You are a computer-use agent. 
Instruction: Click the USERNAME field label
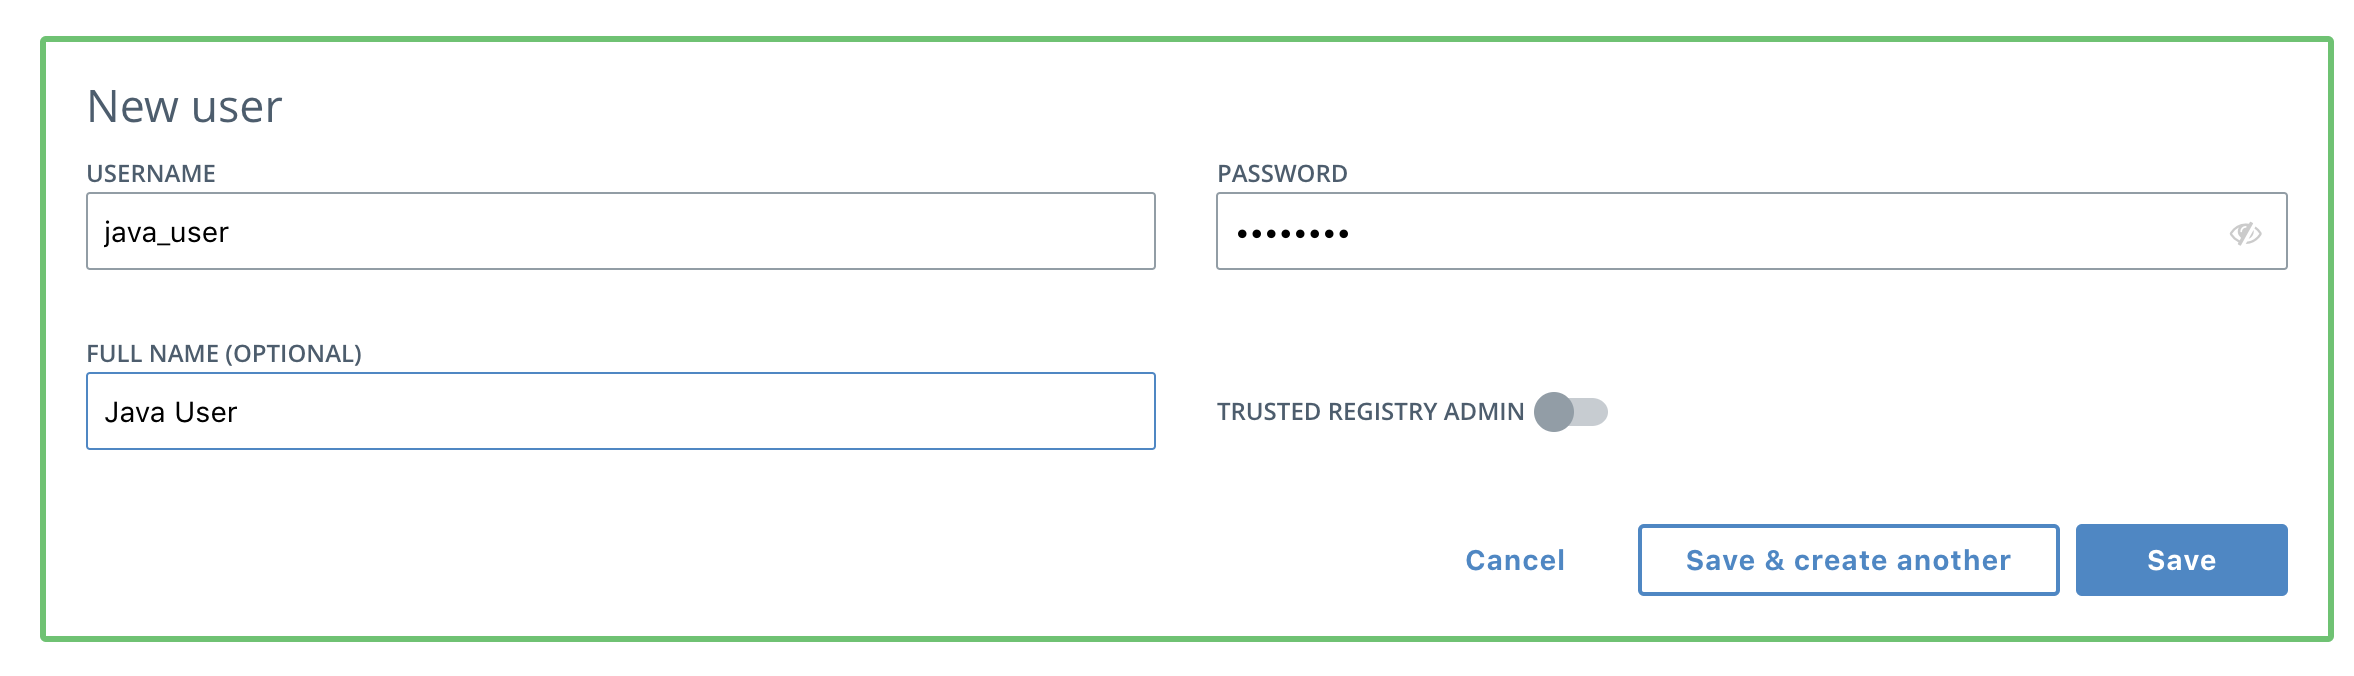pos(151,174)
